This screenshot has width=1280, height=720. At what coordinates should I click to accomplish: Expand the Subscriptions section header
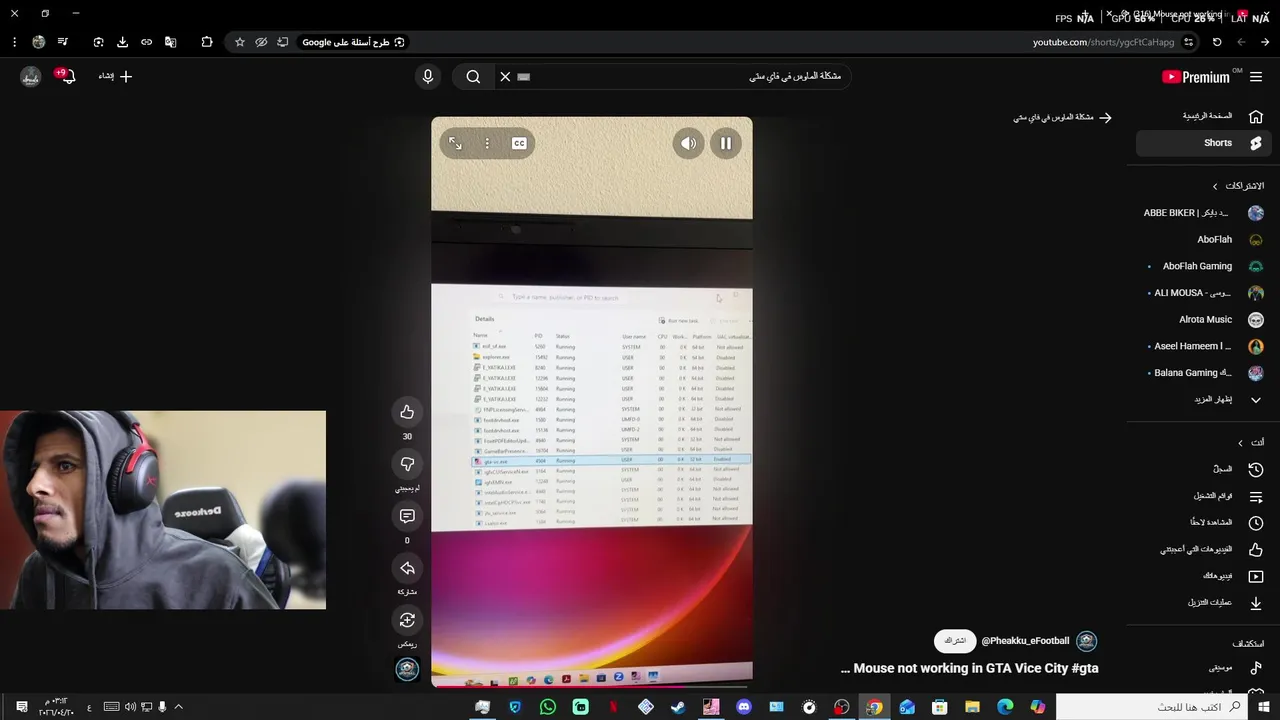[1238, 186]
